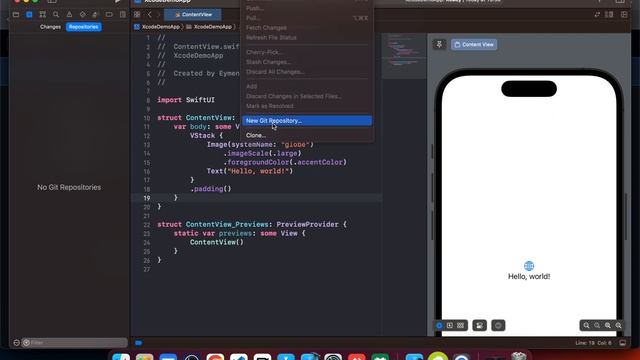Click 'Hello, world!' text in preview
The width and height of the screenshot is (640, 360).
(x=529, y=276)
